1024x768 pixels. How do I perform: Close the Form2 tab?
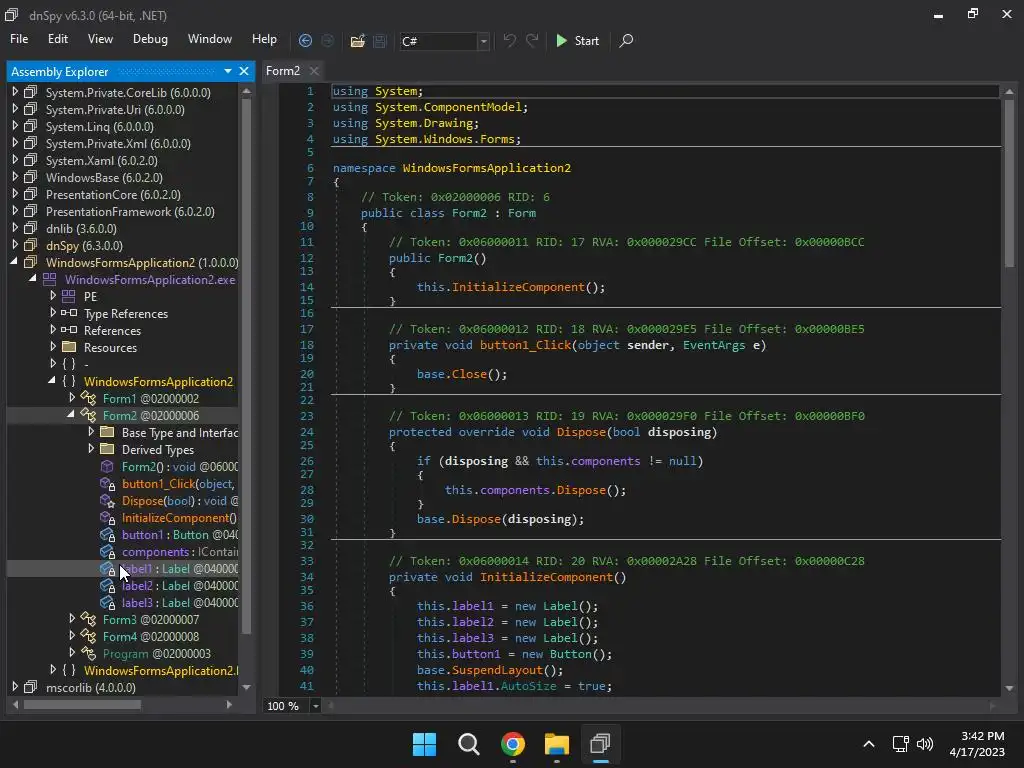(314, 71)
